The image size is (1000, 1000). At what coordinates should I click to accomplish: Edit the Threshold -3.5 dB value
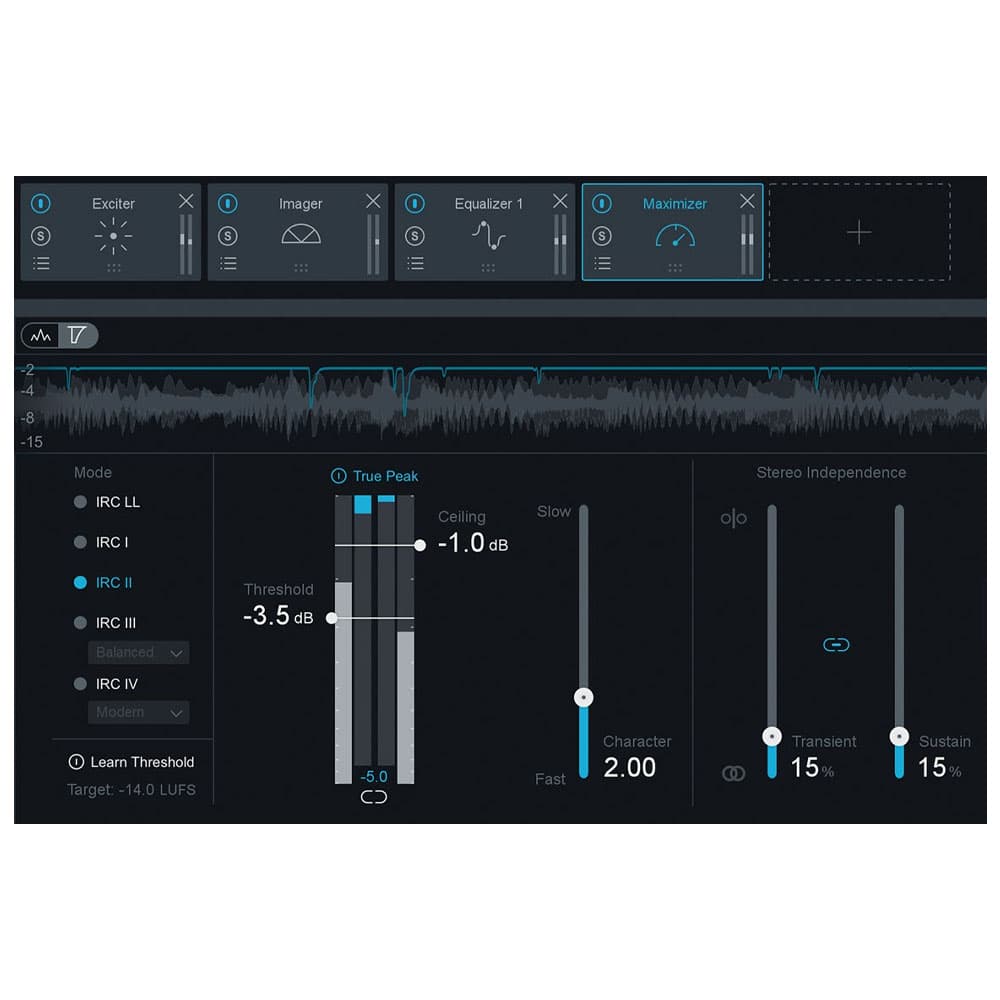point(278,616)
